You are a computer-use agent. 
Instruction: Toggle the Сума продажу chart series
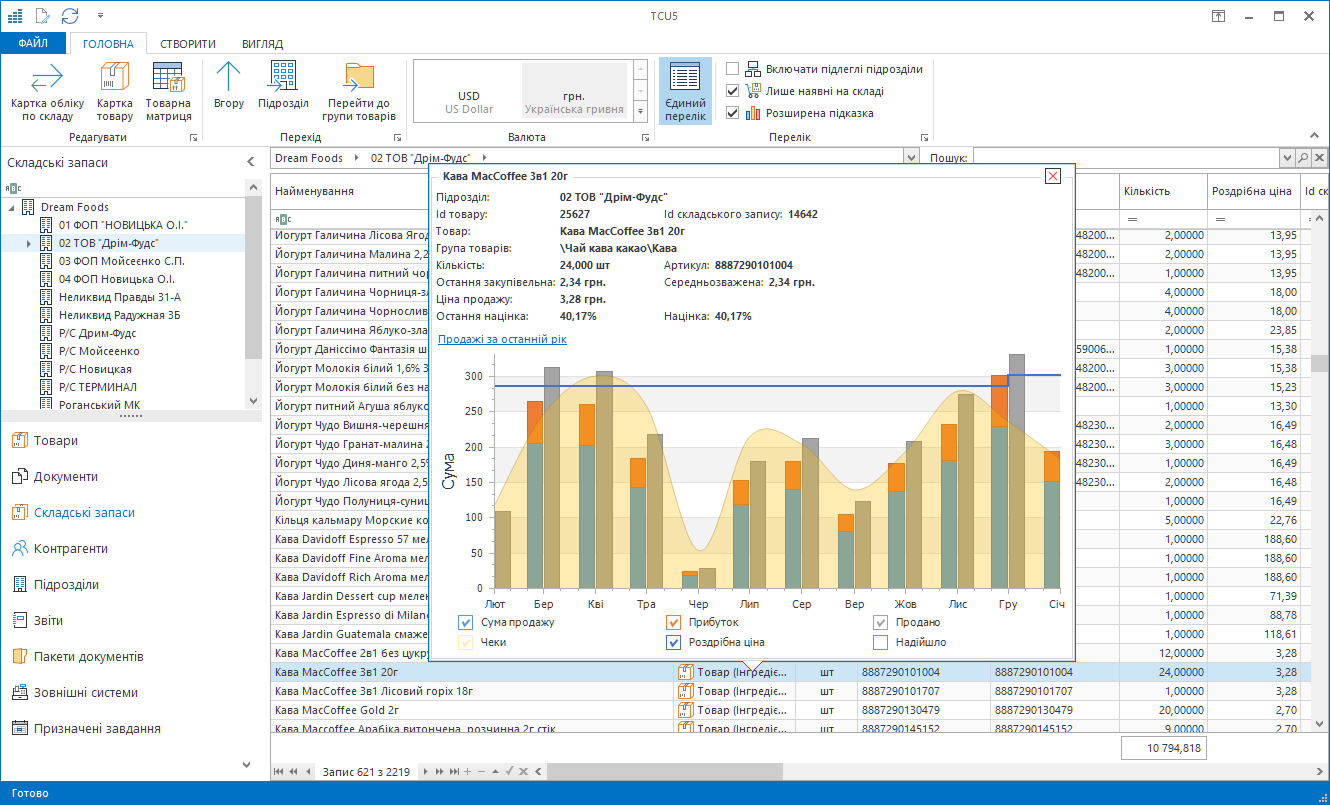[x=465, y=622]
